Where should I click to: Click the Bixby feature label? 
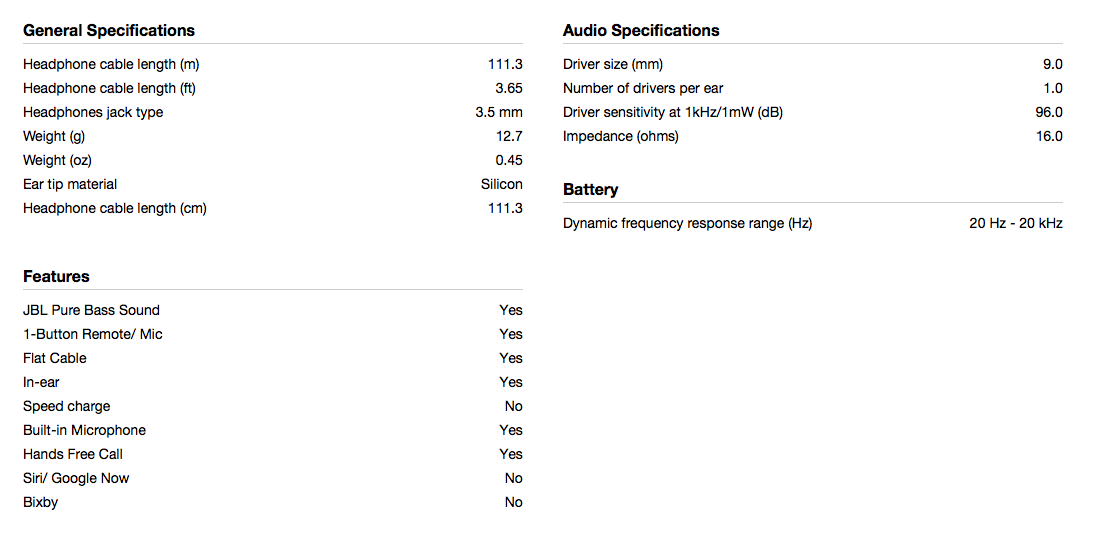40,503
